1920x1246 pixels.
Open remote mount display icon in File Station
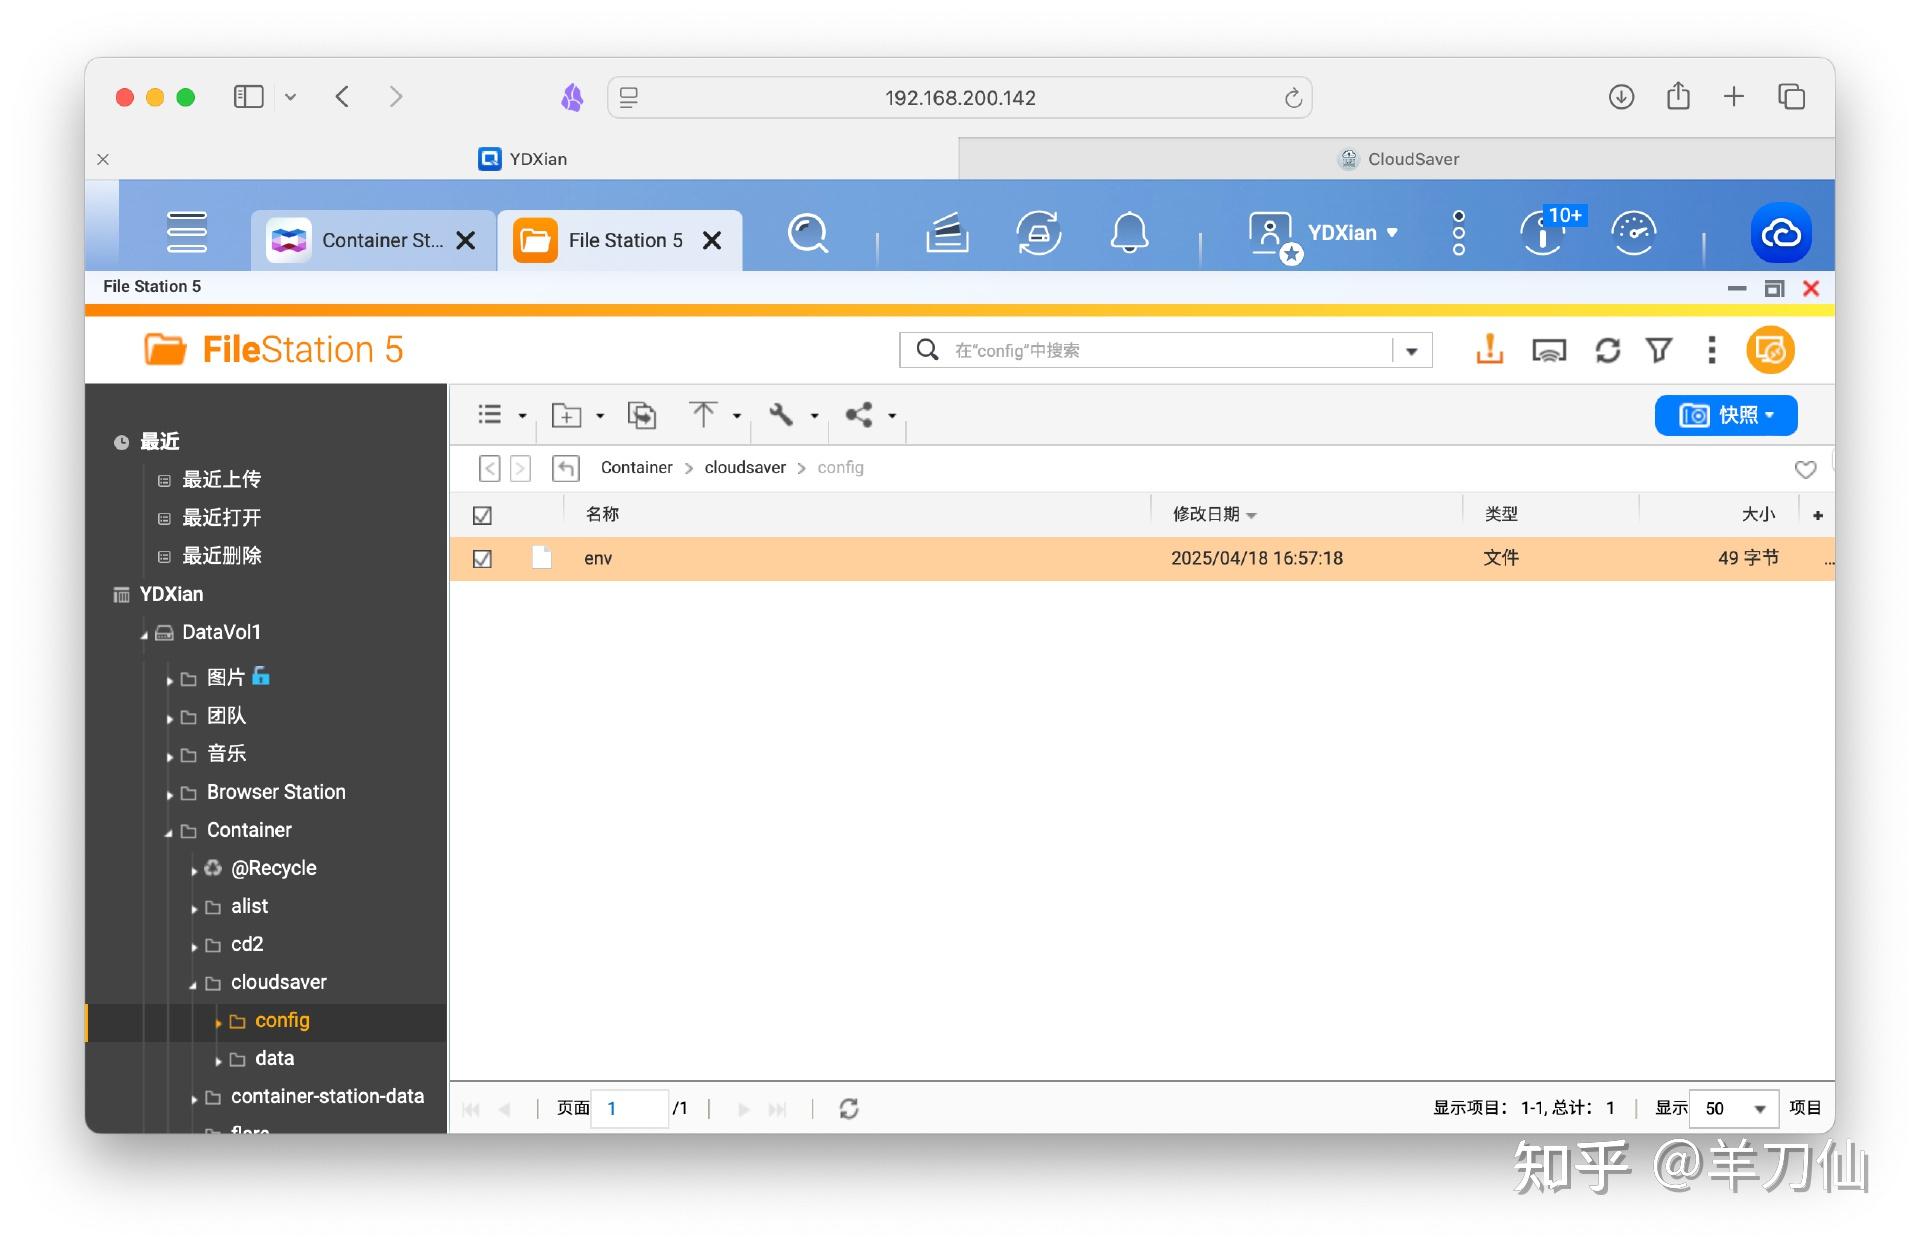coord(1549,350)
